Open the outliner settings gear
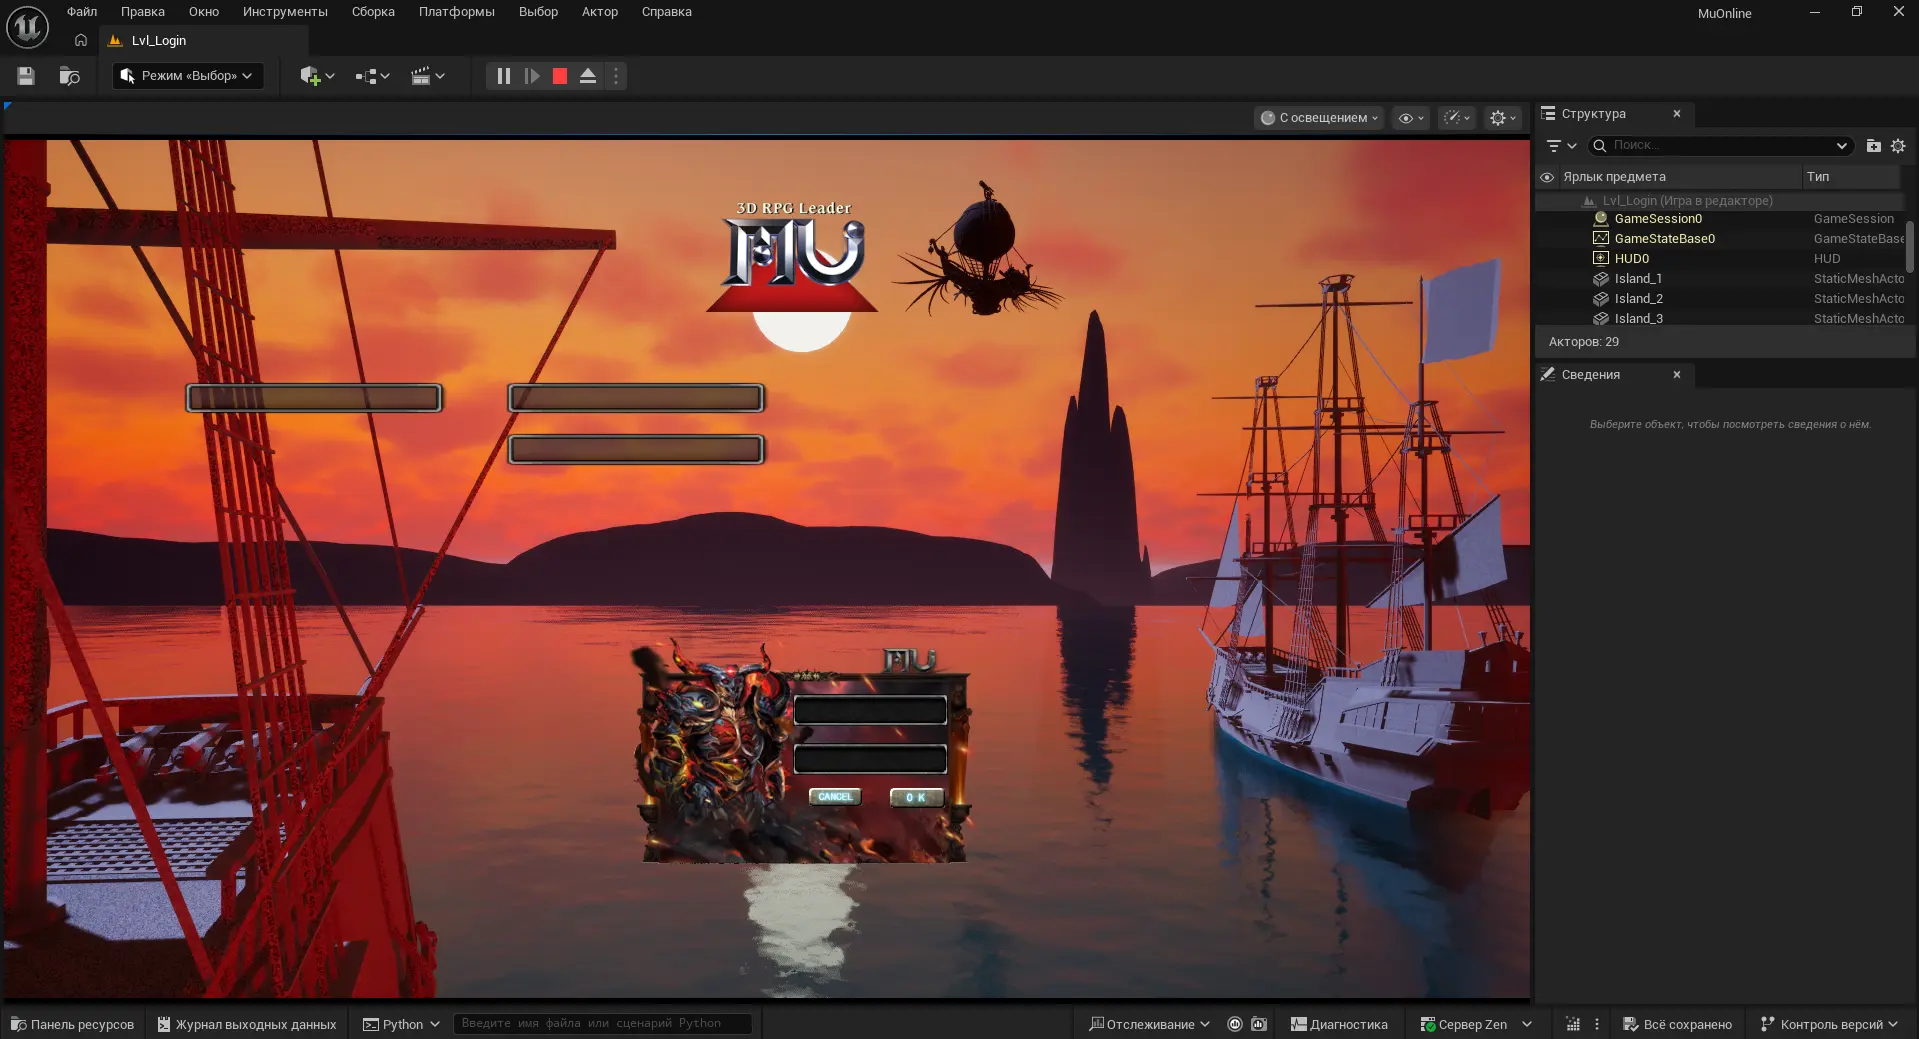 click(x=1898, y=146)
